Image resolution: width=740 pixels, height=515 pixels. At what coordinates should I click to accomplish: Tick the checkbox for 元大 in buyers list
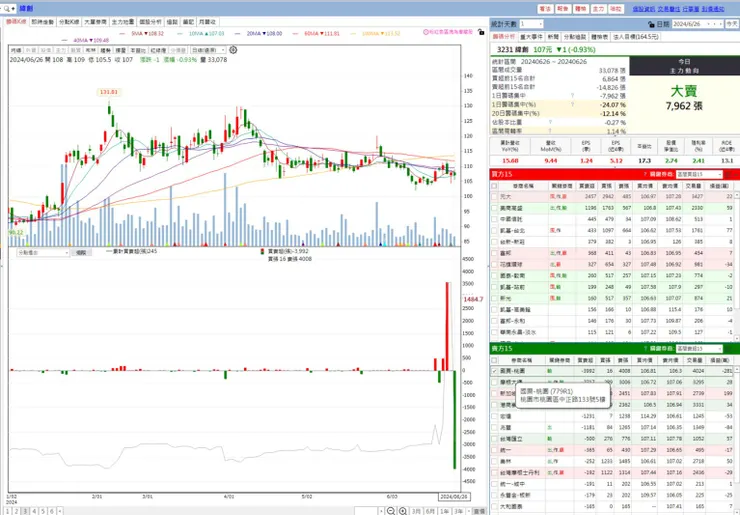click(x=494, y=196)
